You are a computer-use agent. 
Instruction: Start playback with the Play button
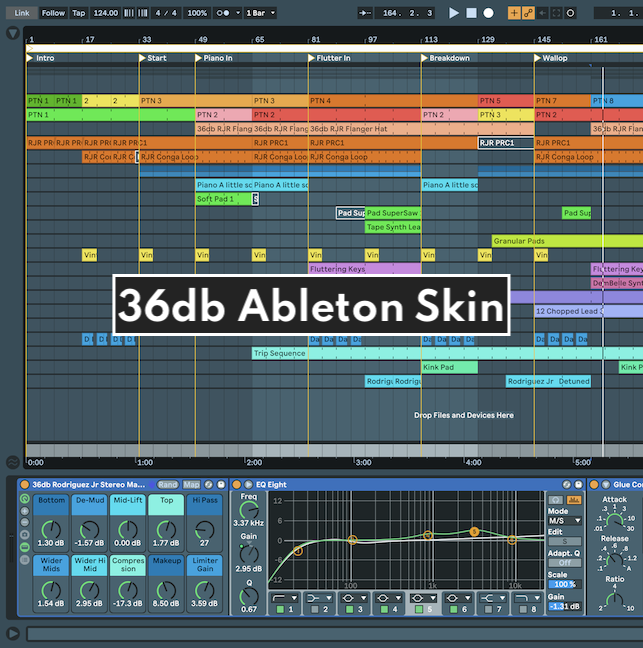[454, 13]
